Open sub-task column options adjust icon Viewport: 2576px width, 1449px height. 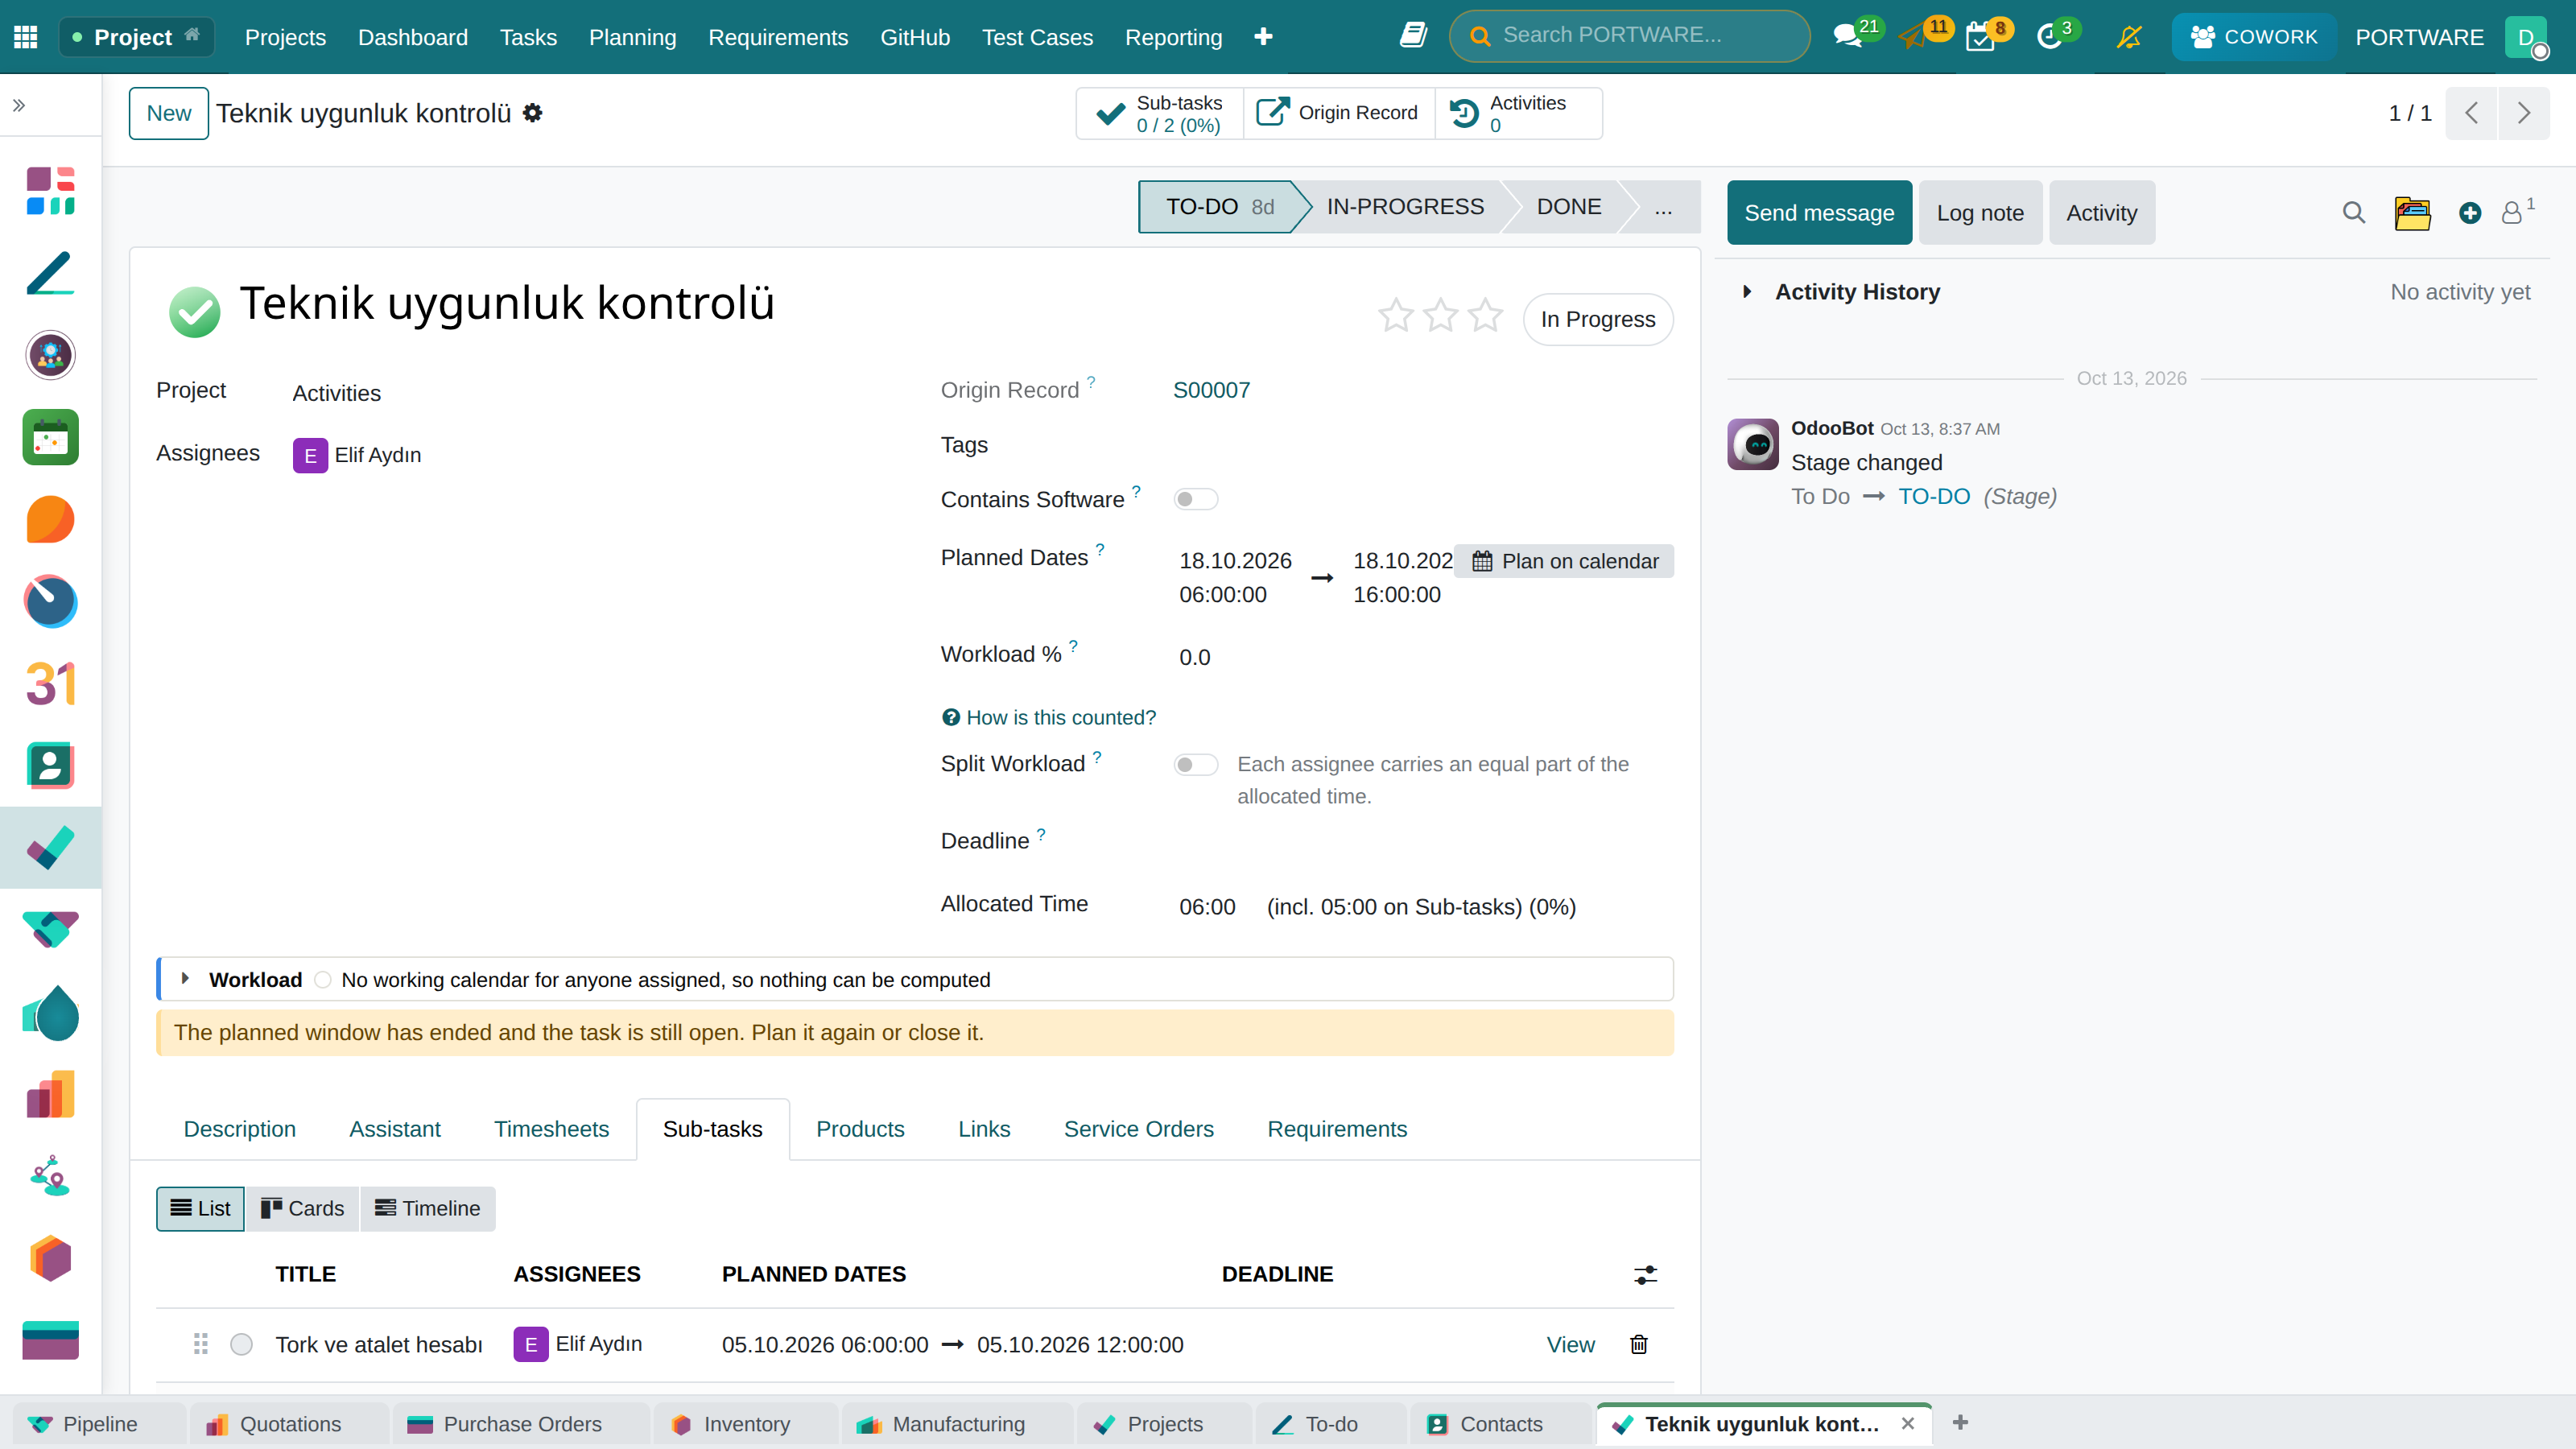[x=1645, y=1275]
